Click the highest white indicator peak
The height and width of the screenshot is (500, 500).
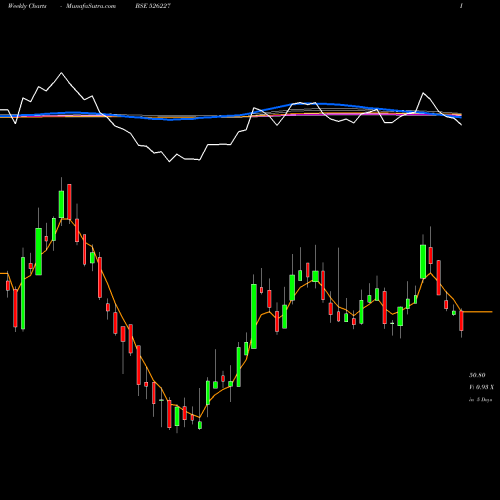point(61,73)
